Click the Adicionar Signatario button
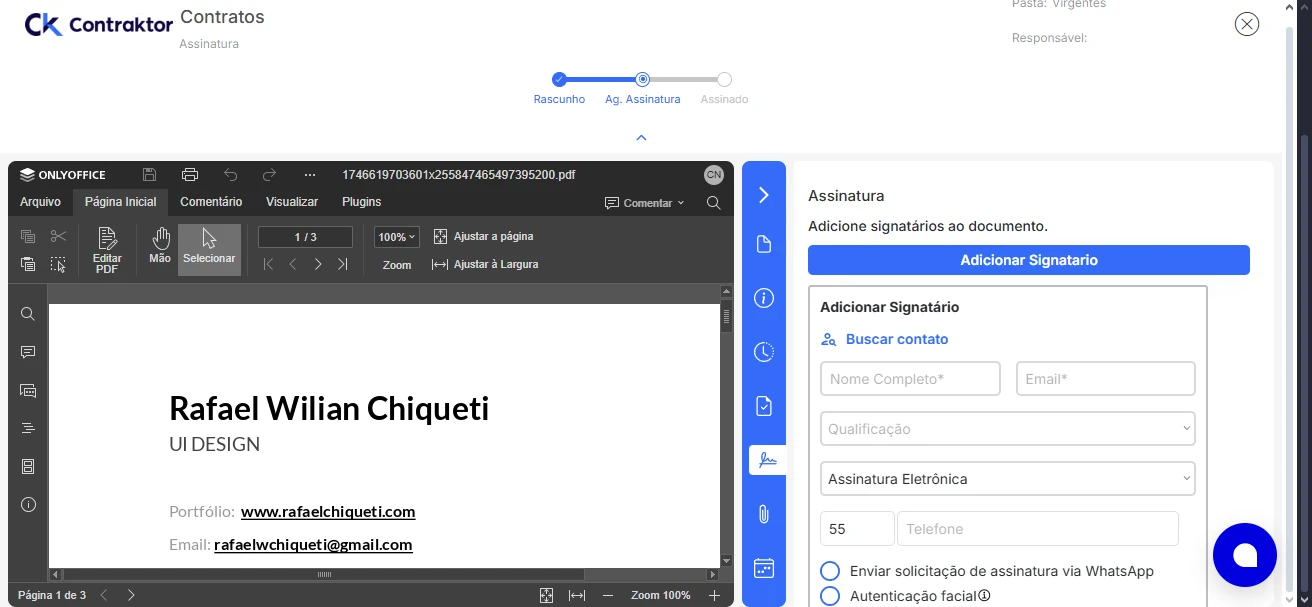1312x607 pixels. coord(1028,260)
